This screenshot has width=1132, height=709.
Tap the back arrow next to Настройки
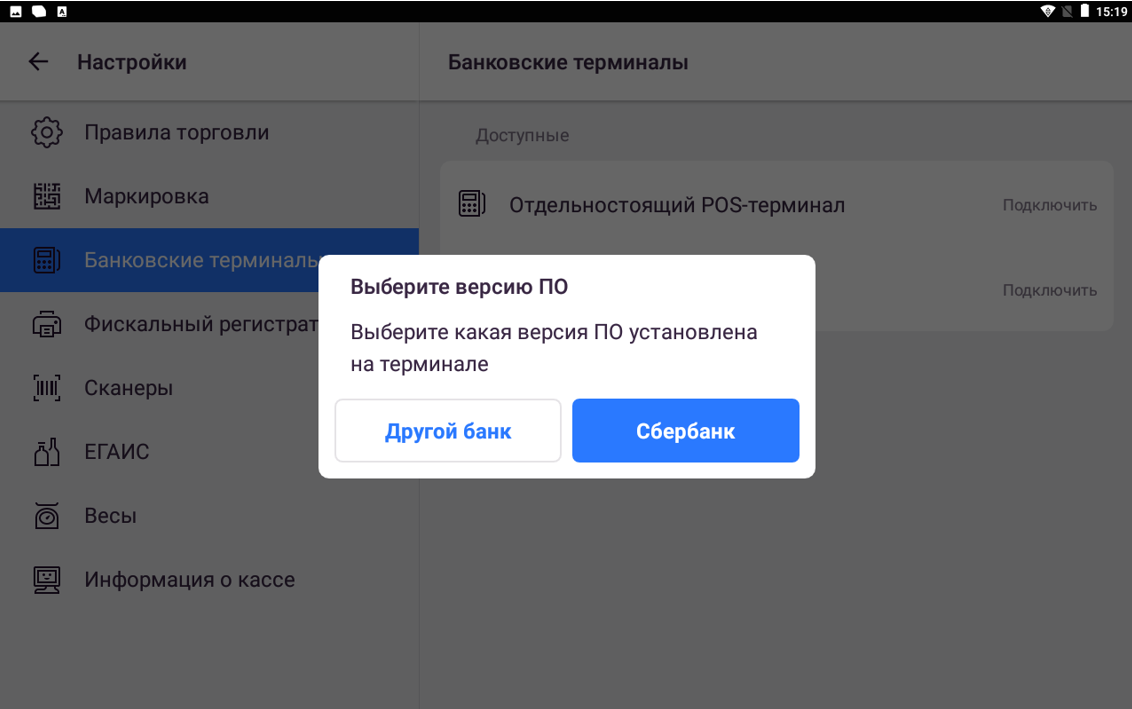pyautogui.click(x=38, y=62)
